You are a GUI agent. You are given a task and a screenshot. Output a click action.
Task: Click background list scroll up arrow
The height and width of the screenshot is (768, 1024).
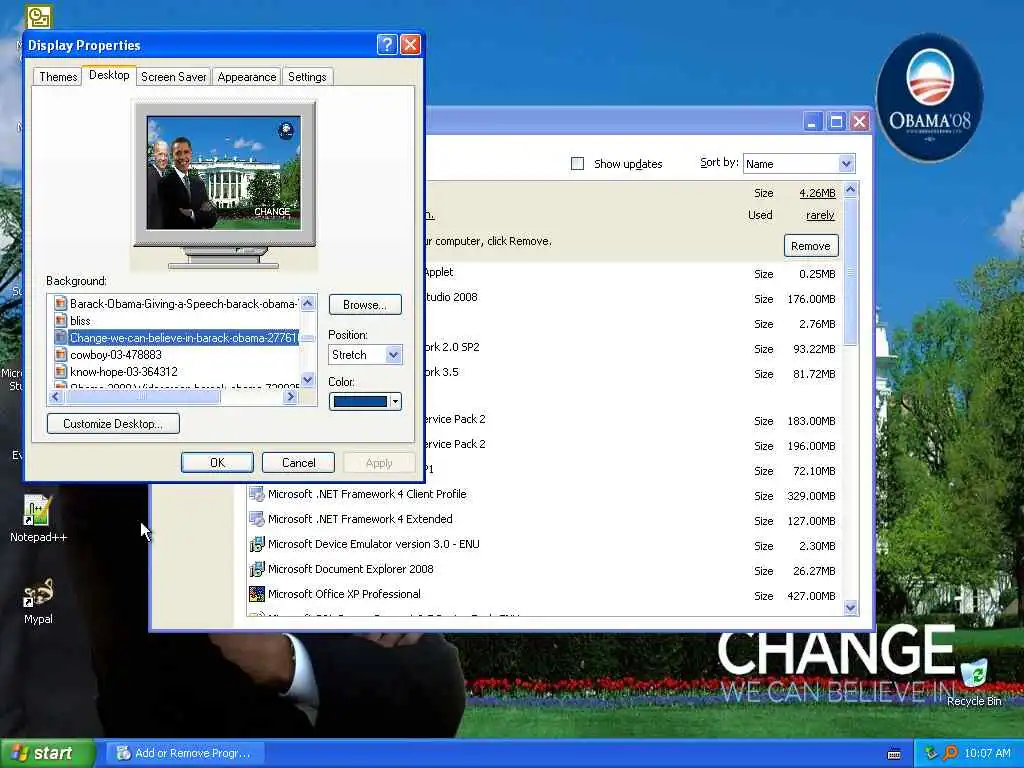tap(308, 302)
